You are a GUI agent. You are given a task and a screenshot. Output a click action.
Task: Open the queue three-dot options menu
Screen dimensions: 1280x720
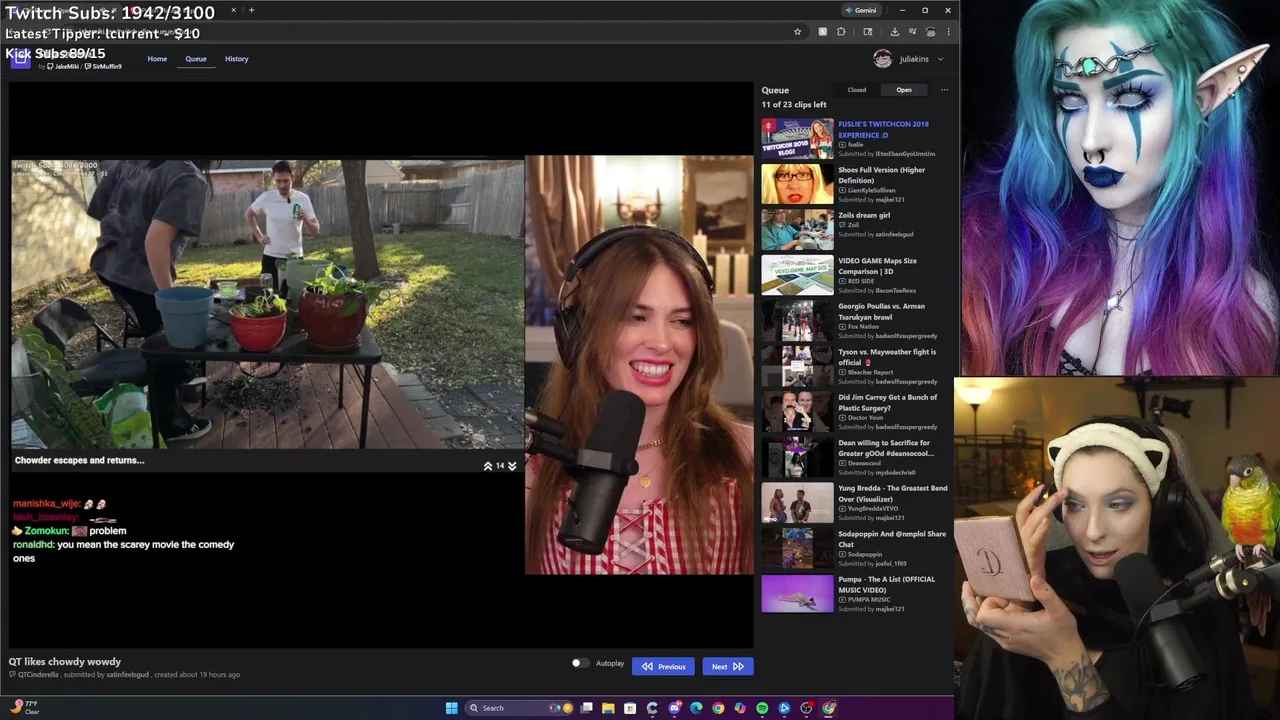point(944,90)
